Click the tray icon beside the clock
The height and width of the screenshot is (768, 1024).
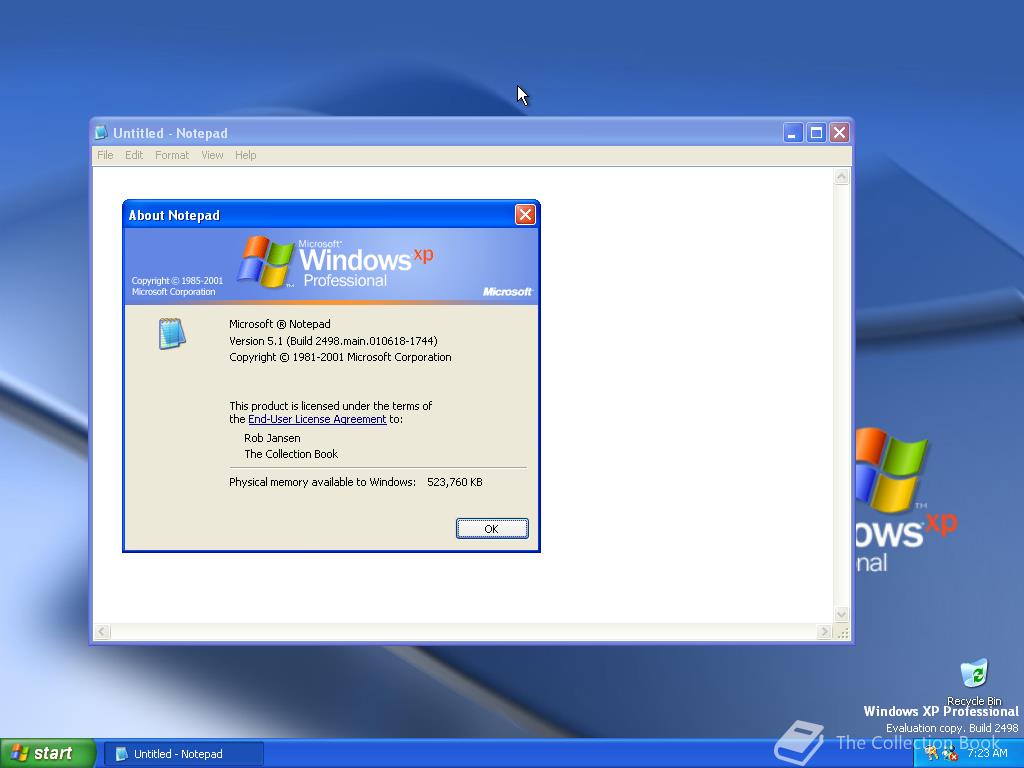950,754
